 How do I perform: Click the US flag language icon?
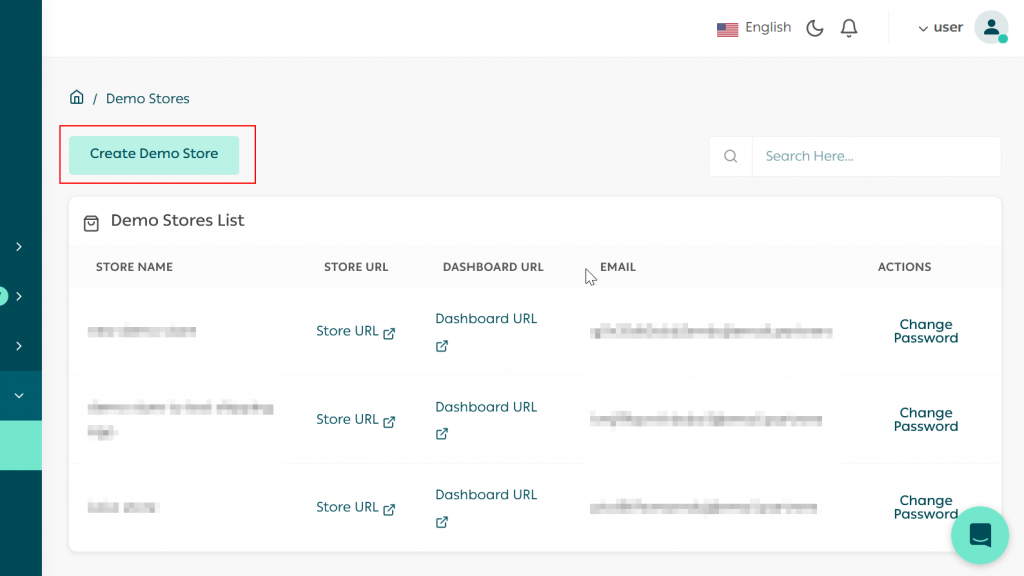pos(727,28)
